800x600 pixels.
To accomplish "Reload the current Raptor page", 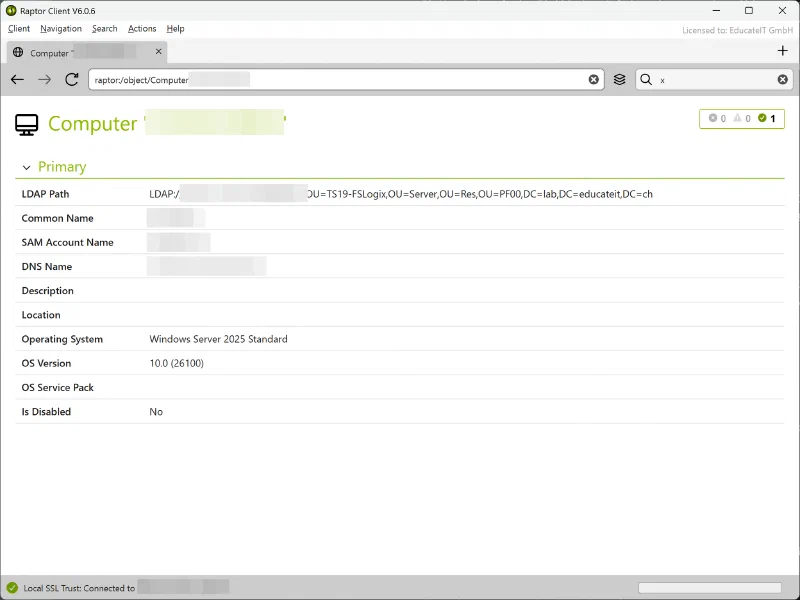I will coord(71,80).
